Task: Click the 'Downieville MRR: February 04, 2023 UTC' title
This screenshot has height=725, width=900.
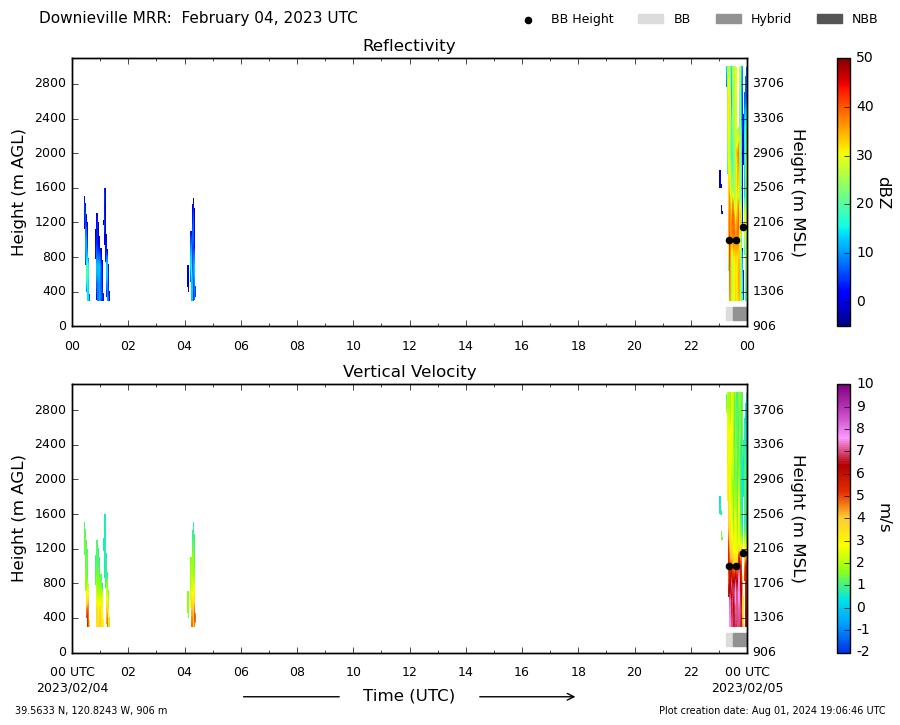Action: [x=198, y=18]
